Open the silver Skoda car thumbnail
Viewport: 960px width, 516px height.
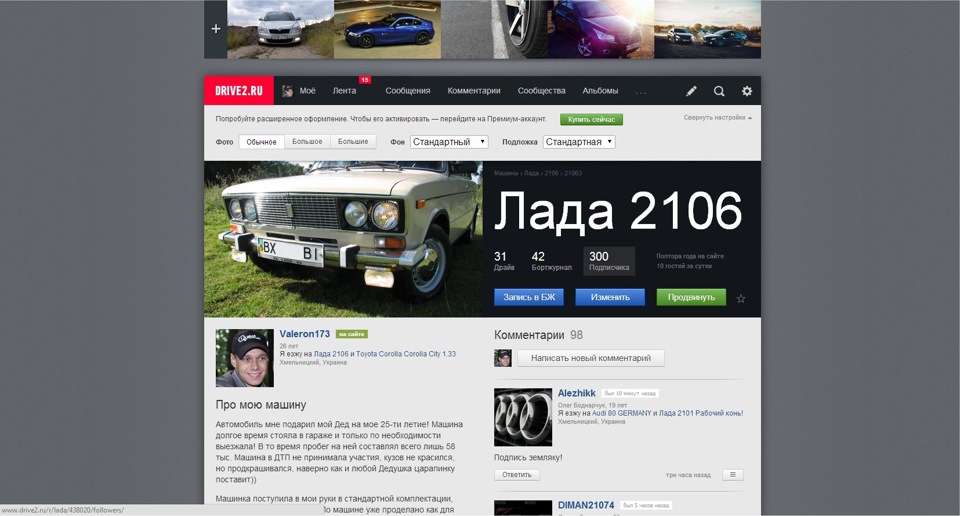[x=280, y=29]
